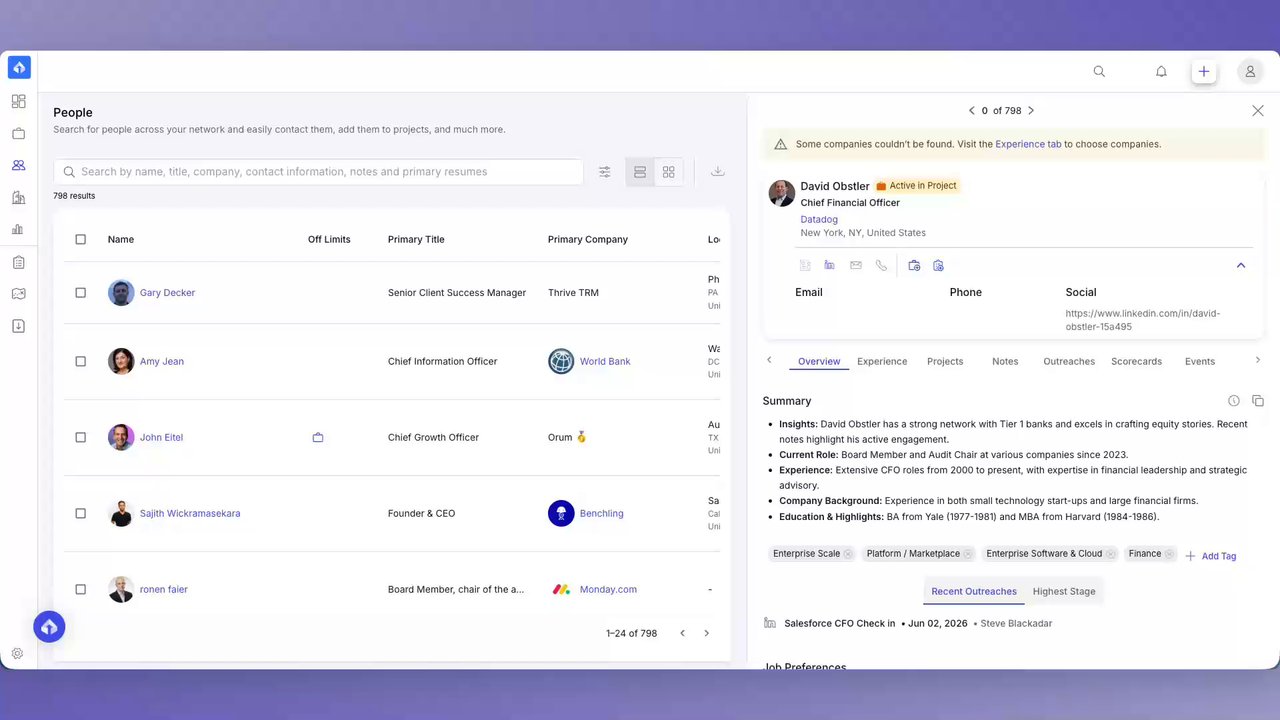The width and height of the screenshot is (1280, 720).
Task: Collapse the contact details chevron
Action: (1241, 265)
